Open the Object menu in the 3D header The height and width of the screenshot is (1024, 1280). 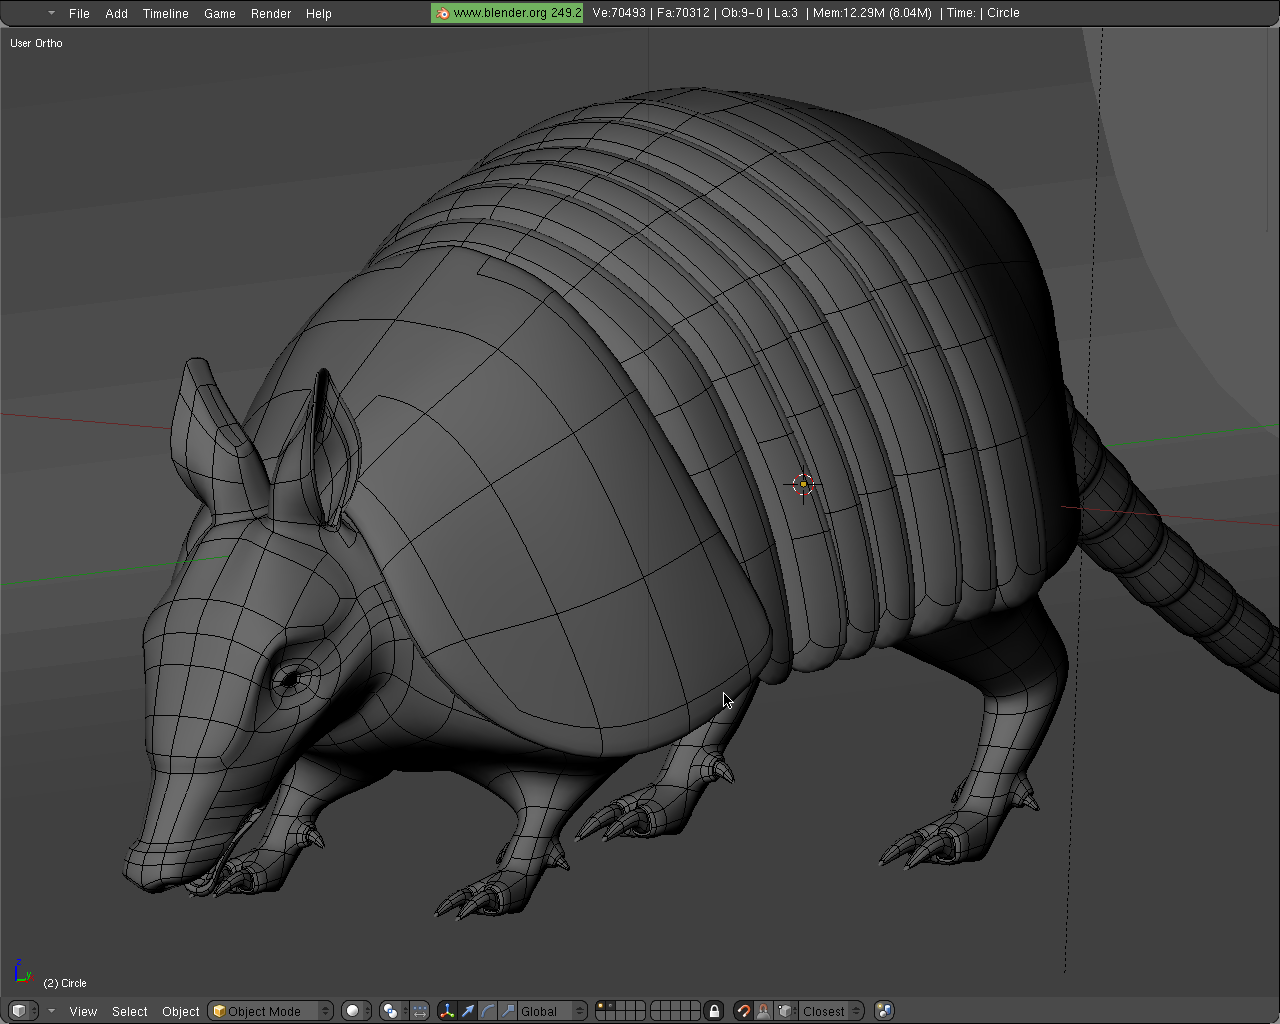coord(181,1011)
